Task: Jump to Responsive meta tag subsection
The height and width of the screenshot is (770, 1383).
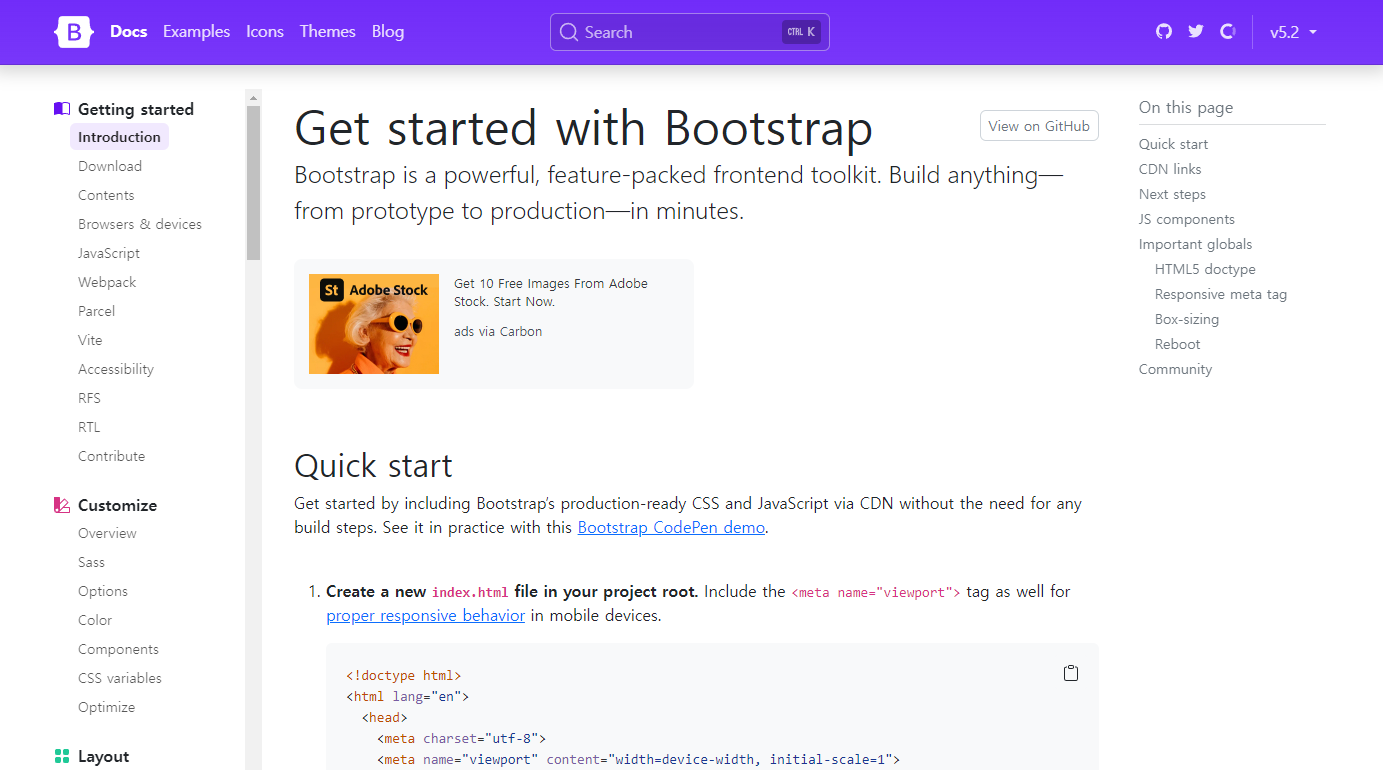Action: pos(1221,294)
